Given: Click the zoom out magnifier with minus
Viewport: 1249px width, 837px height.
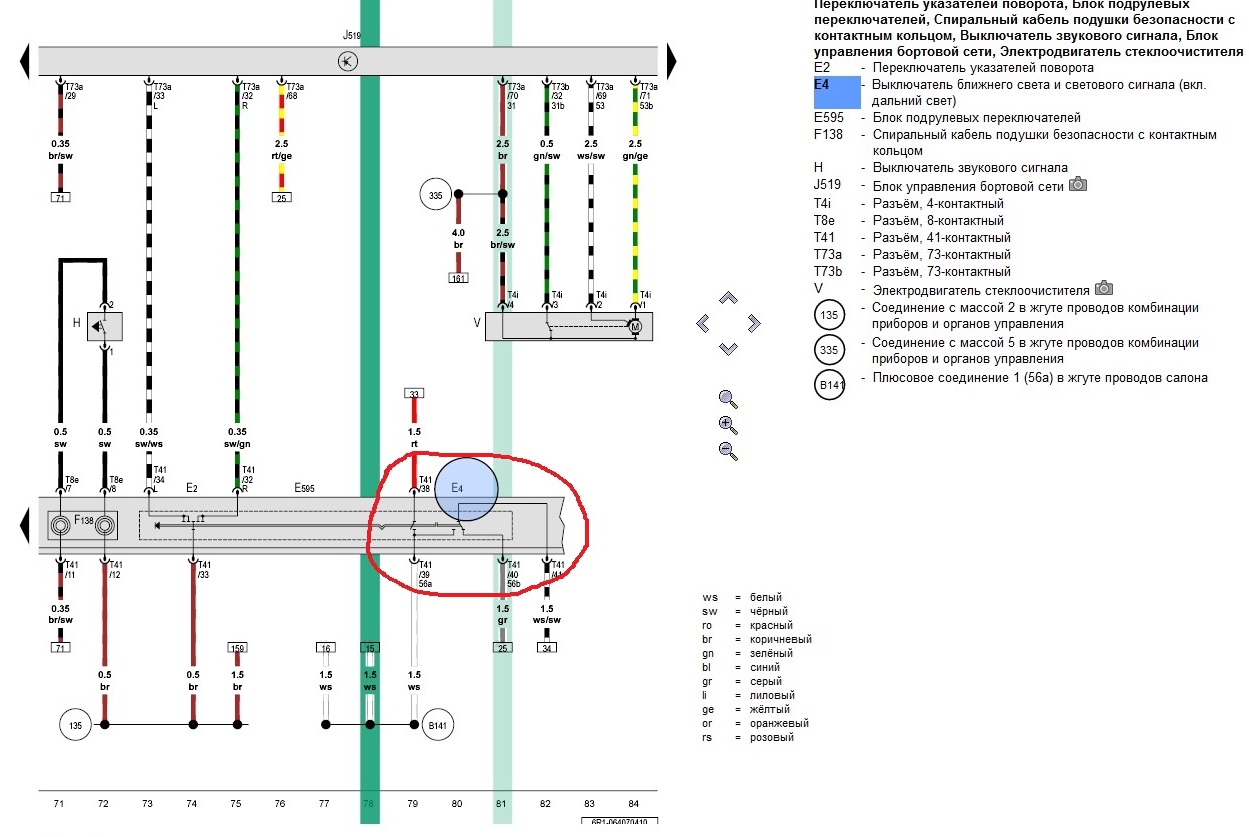Looking at the screenshot, I should click(728, 450).
